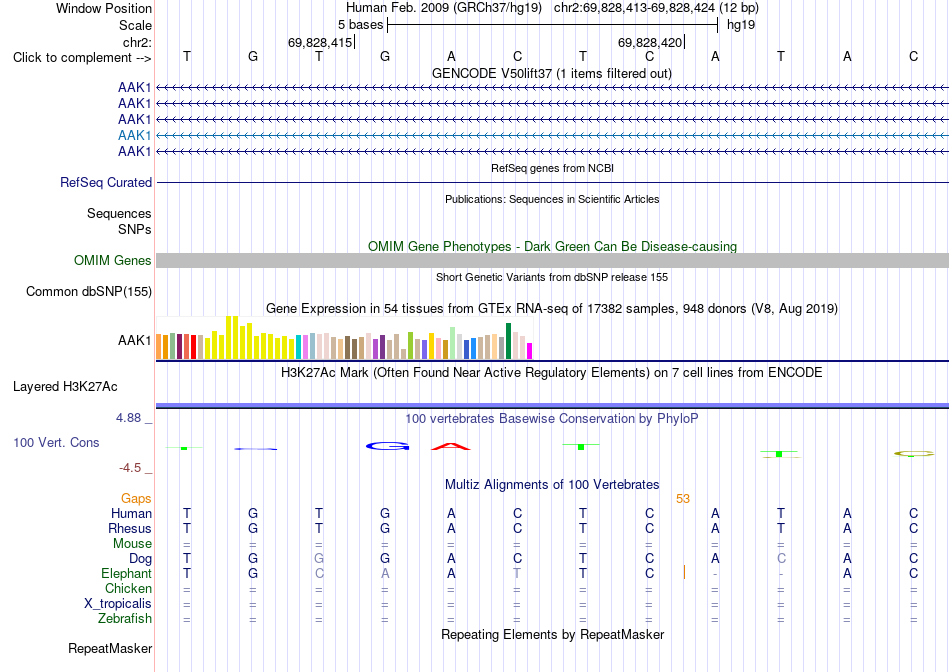950x672 pixels.
Task: Click the gray OMIM Genes bar
Action: tap(552, 261)
